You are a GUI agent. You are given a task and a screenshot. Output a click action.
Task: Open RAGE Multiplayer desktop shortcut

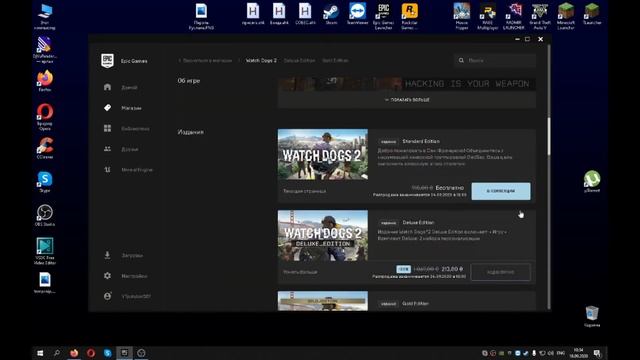tap(488, 16)
